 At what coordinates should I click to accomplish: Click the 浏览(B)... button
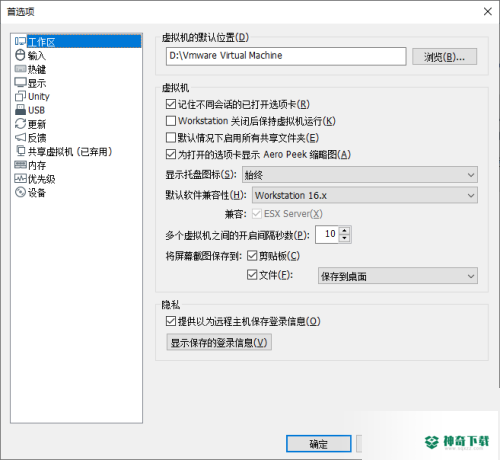(x=445, y=57)
